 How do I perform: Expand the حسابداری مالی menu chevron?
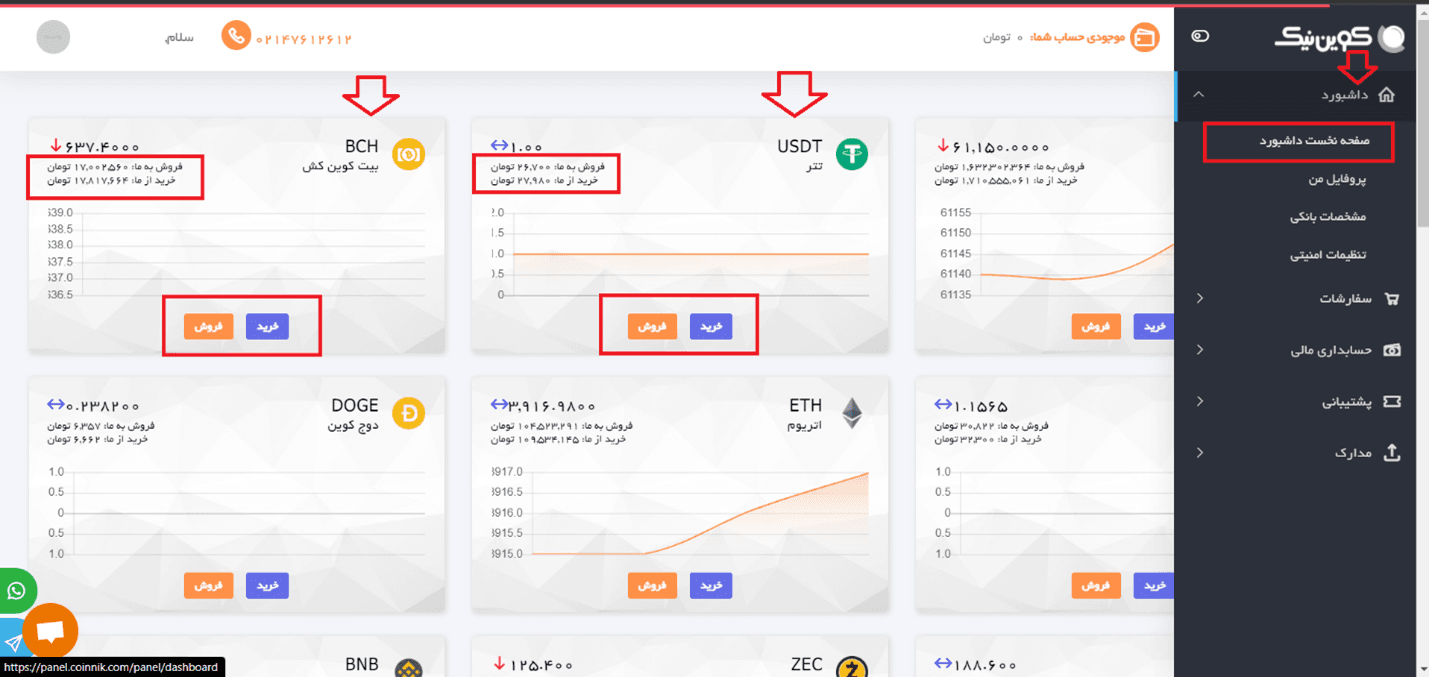pos(1200,349)
